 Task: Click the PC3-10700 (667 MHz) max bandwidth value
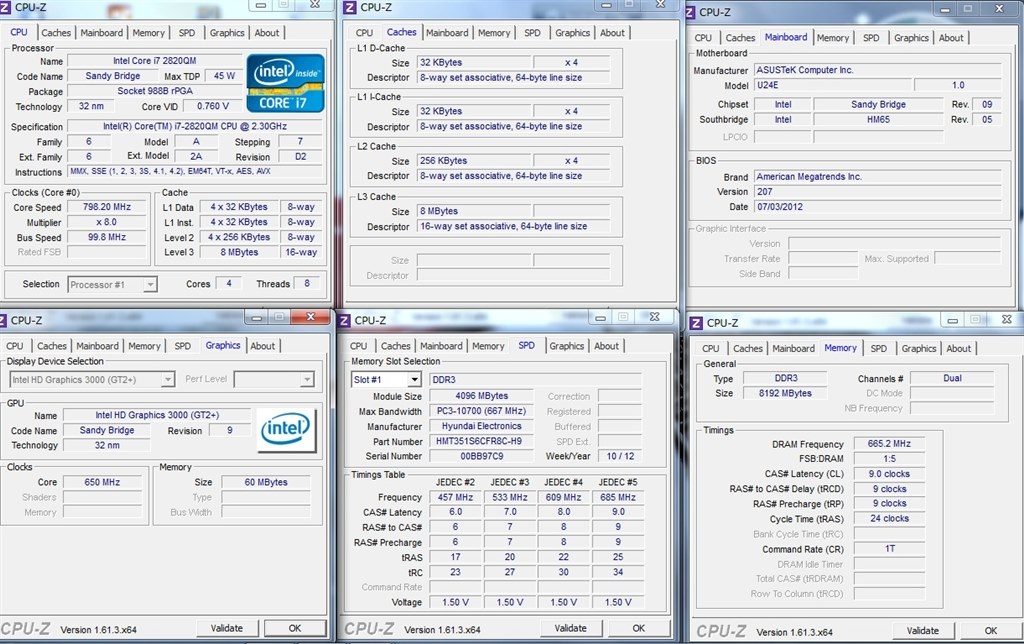pos(479,411)
